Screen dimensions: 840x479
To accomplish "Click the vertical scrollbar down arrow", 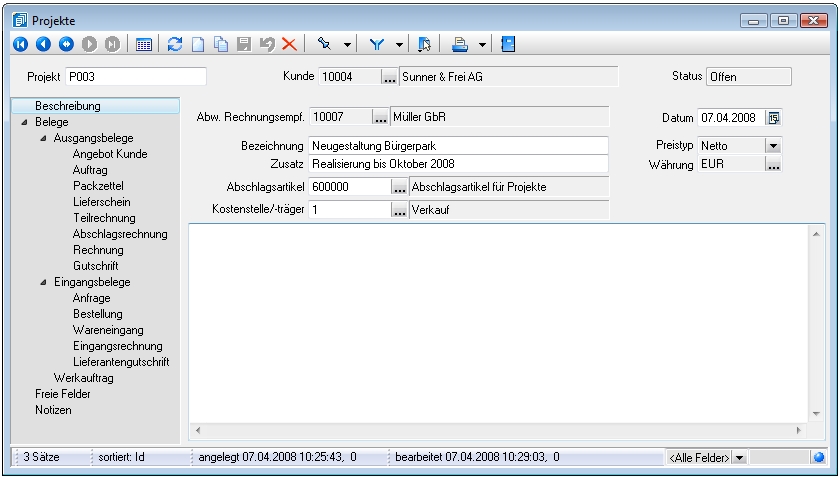I will 816,413.
